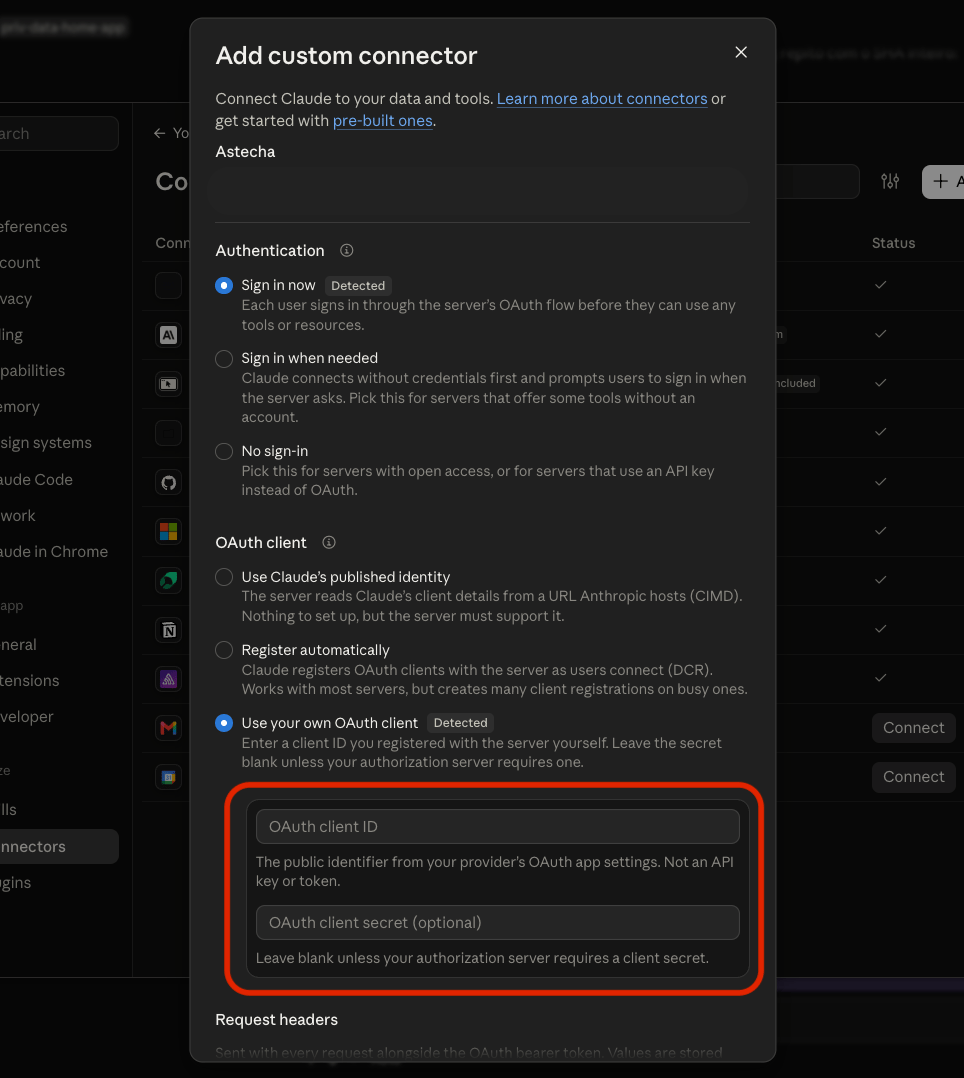Screen dimensions: 964x1078
Task: Open the filter sliders icon
Action: 890,182
